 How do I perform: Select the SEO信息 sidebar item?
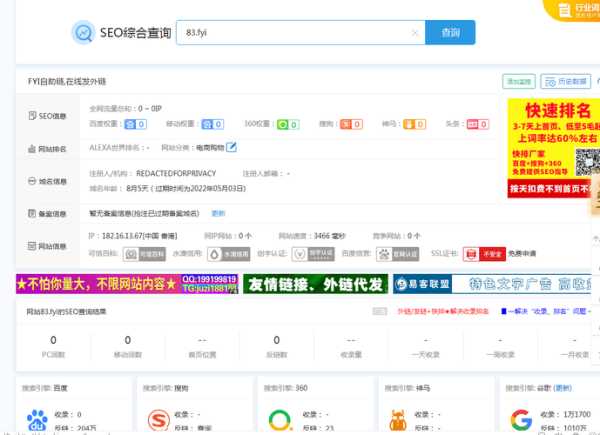click(47, 116)
